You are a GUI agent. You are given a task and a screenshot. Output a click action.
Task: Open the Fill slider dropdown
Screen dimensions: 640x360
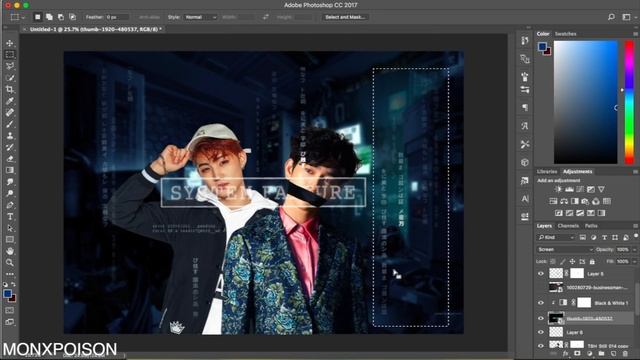[634, 262]
